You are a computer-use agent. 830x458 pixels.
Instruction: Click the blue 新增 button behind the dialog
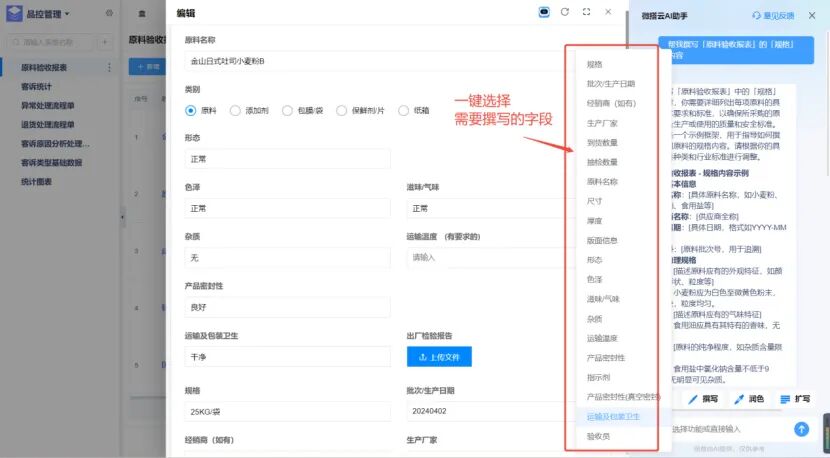point(148,67)
